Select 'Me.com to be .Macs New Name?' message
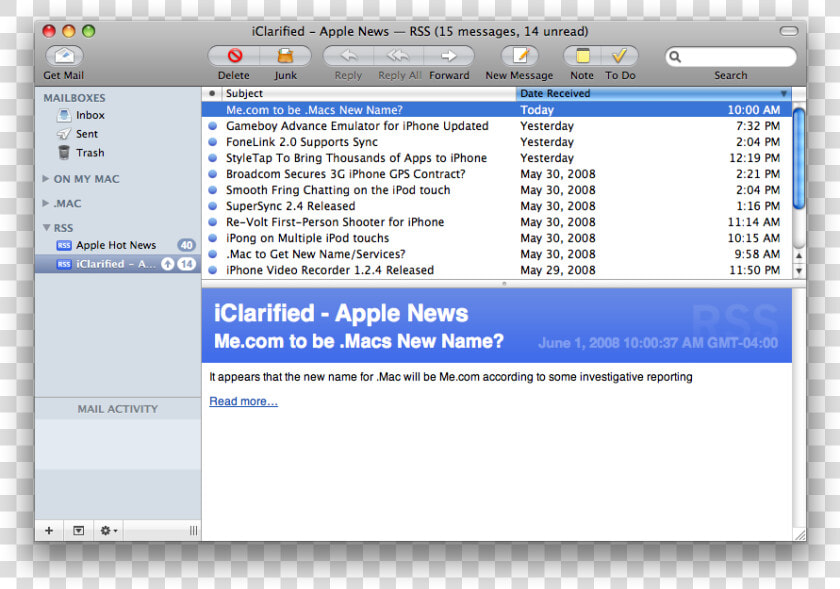 click(x=497, y=110)
